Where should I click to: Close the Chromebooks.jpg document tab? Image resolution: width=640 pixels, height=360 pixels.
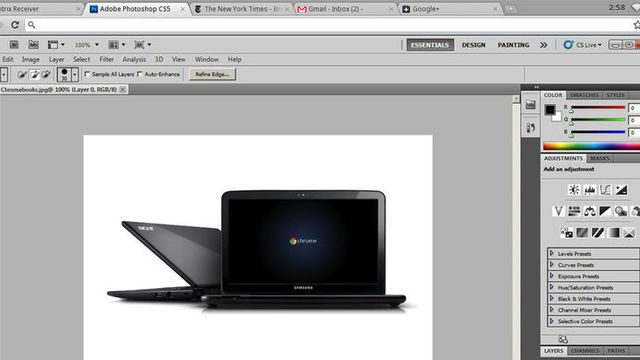point(122,89)
